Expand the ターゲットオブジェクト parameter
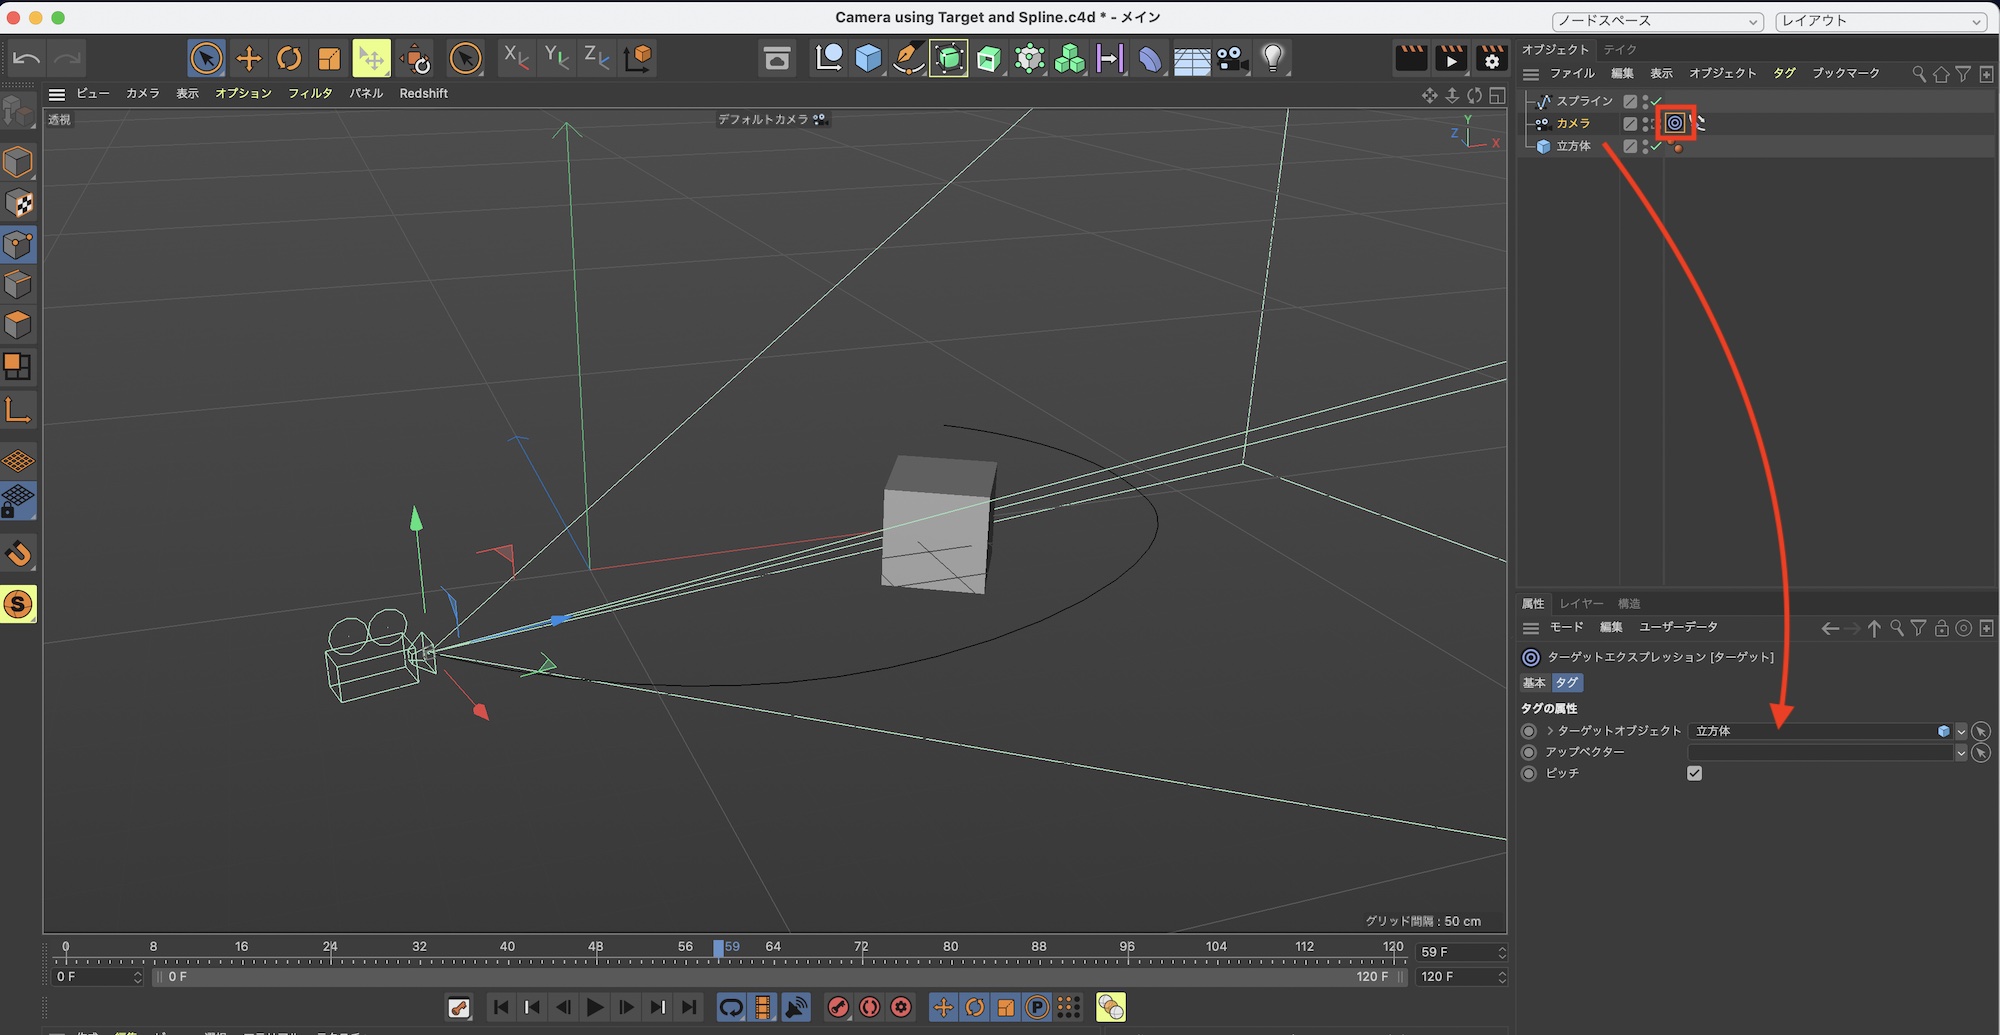2000x1035 pixels. [x=1550, y=731]
